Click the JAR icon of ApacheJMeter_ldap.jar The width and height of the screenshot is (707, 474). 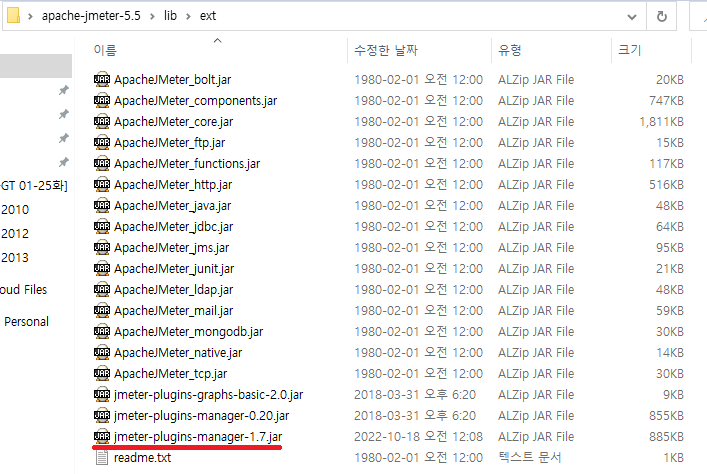102,289
